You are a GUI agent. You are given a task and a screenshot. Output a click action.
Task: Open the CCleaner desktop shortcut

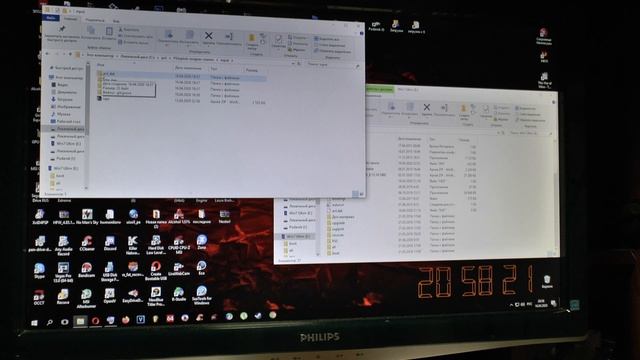point(87,244)
